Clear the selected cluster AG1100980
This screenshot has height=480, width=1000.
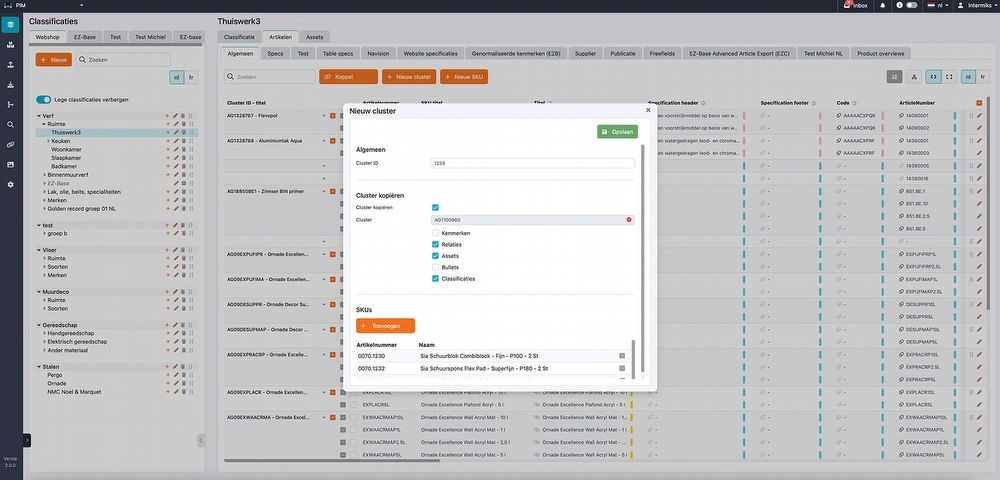click(x=629, y=220)
